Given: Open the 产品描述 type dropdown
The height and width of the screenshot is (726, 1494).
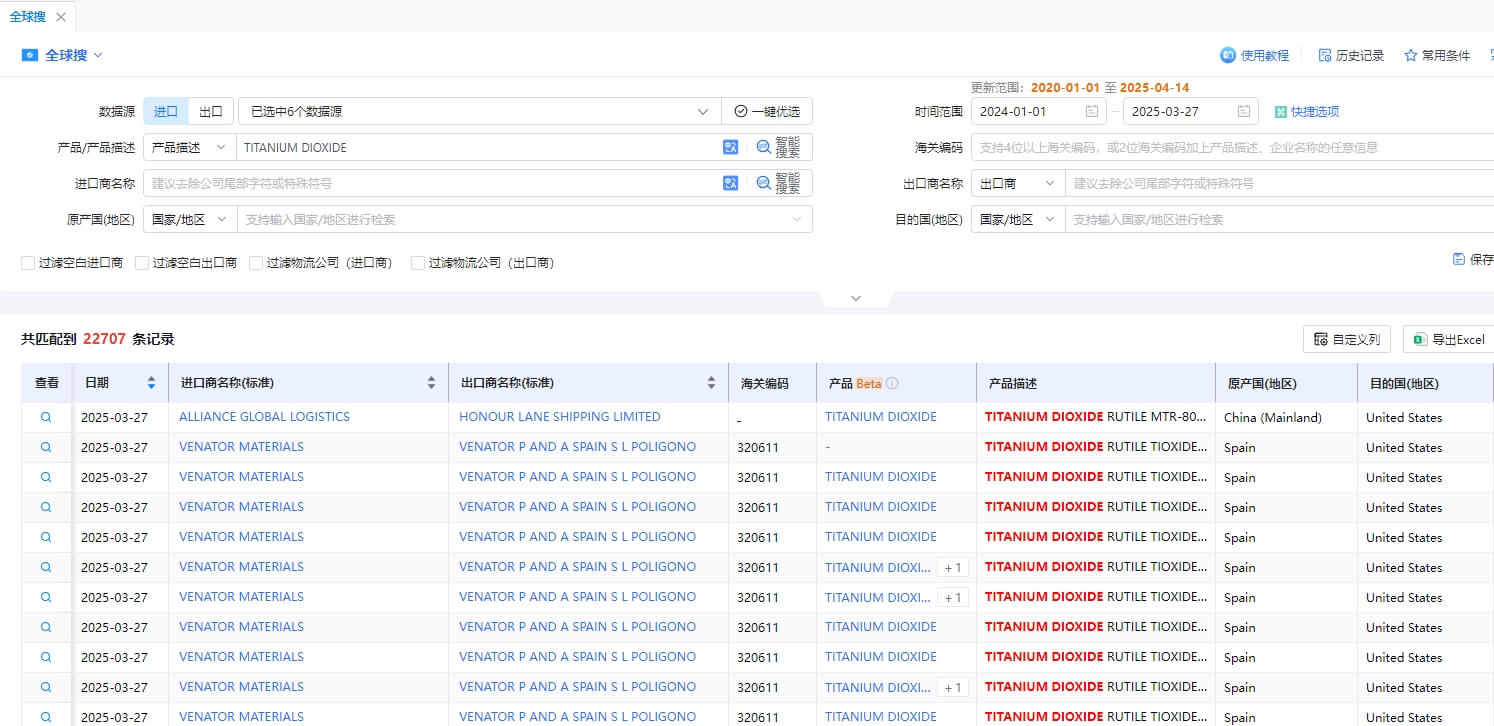Looking at the screenshot, I should pos(190,147).
